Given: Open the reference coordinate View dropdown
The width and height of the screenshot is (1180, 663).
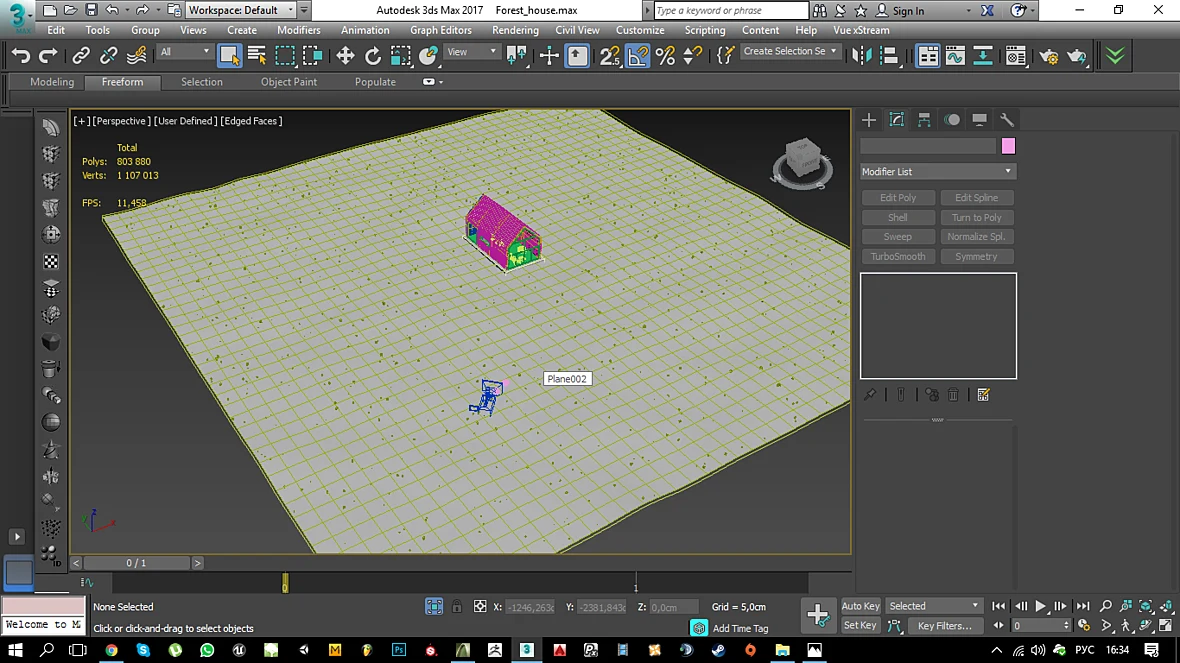Looking at the screenshot, I should (x=472, y=52).
